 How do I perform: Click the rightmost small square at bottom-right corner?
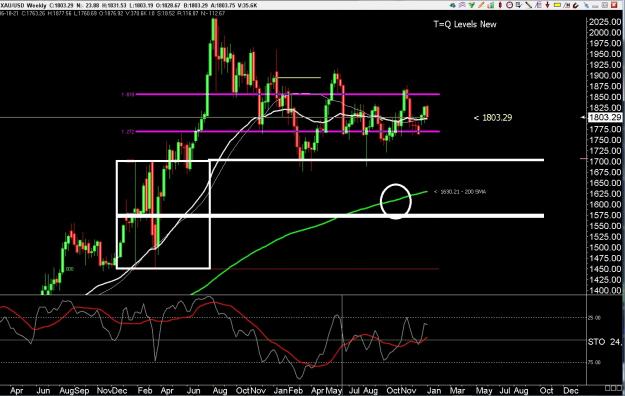[x=619, y=388]
